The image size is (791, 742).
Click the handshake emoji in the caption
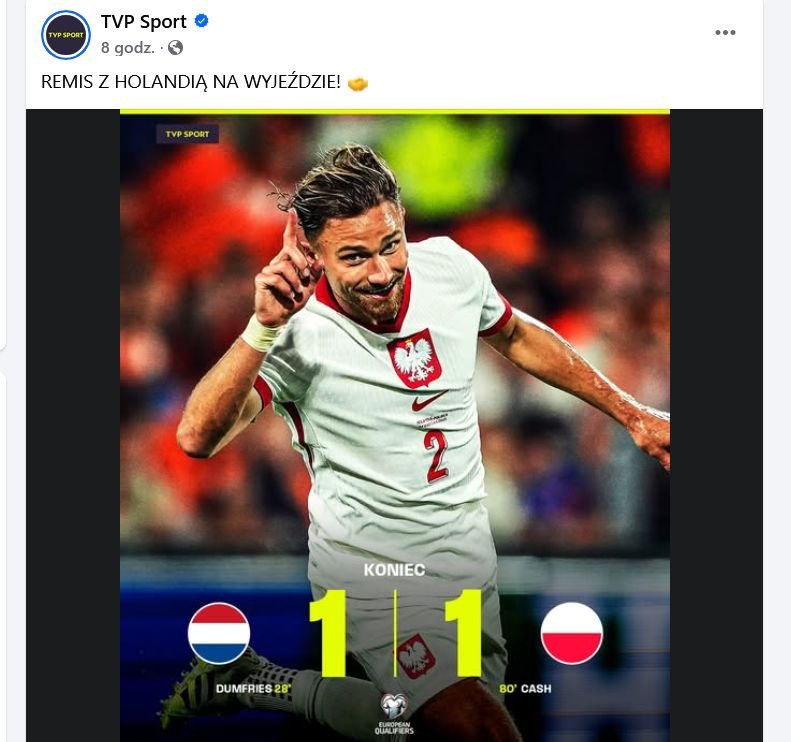pyautogui.click(x=358, y=84)
